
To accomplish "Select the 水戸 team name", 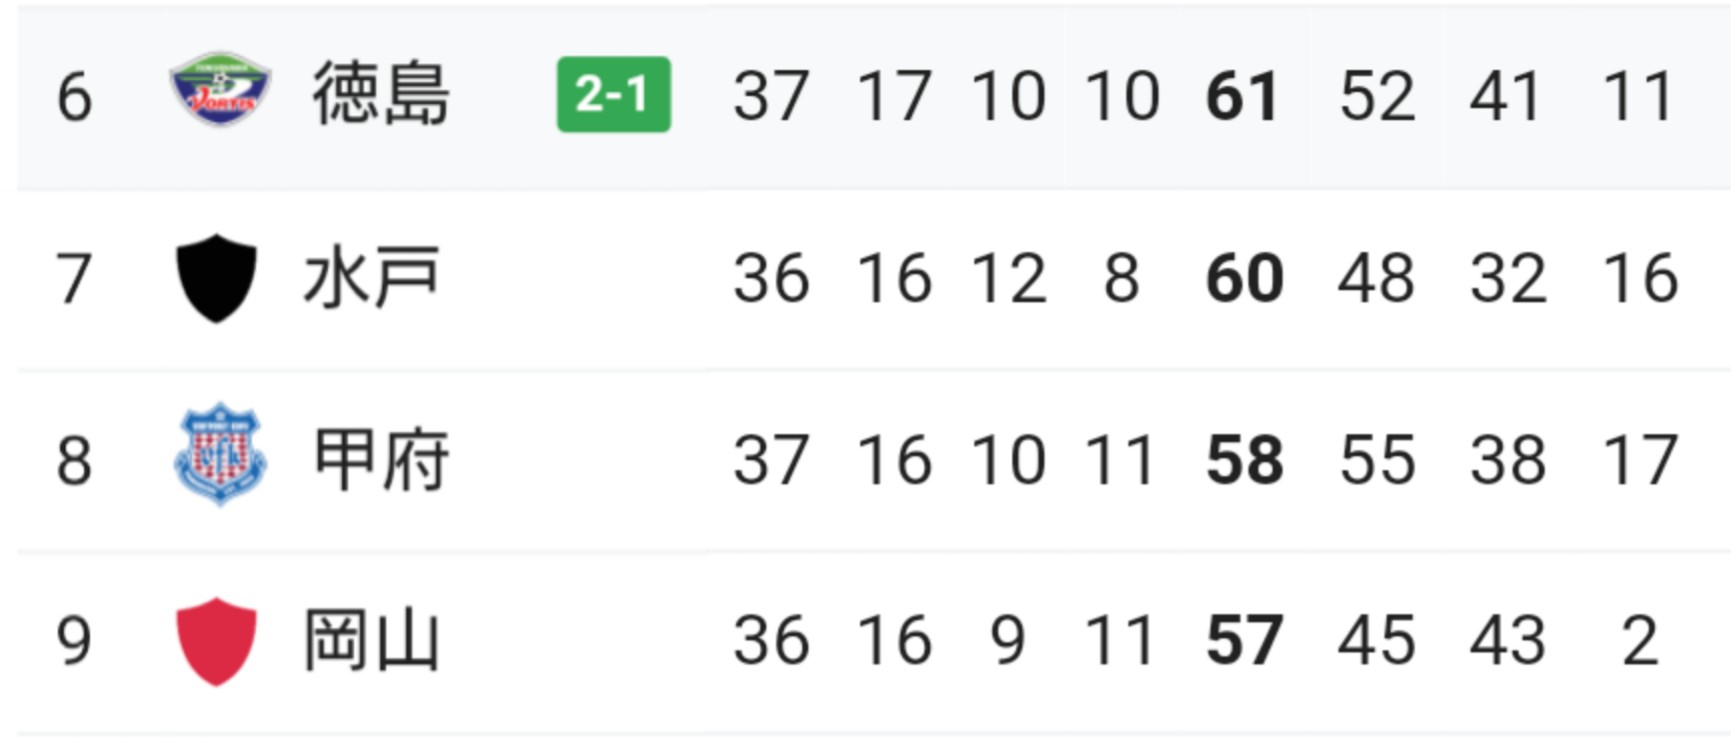I will click(x=371, y=278).
